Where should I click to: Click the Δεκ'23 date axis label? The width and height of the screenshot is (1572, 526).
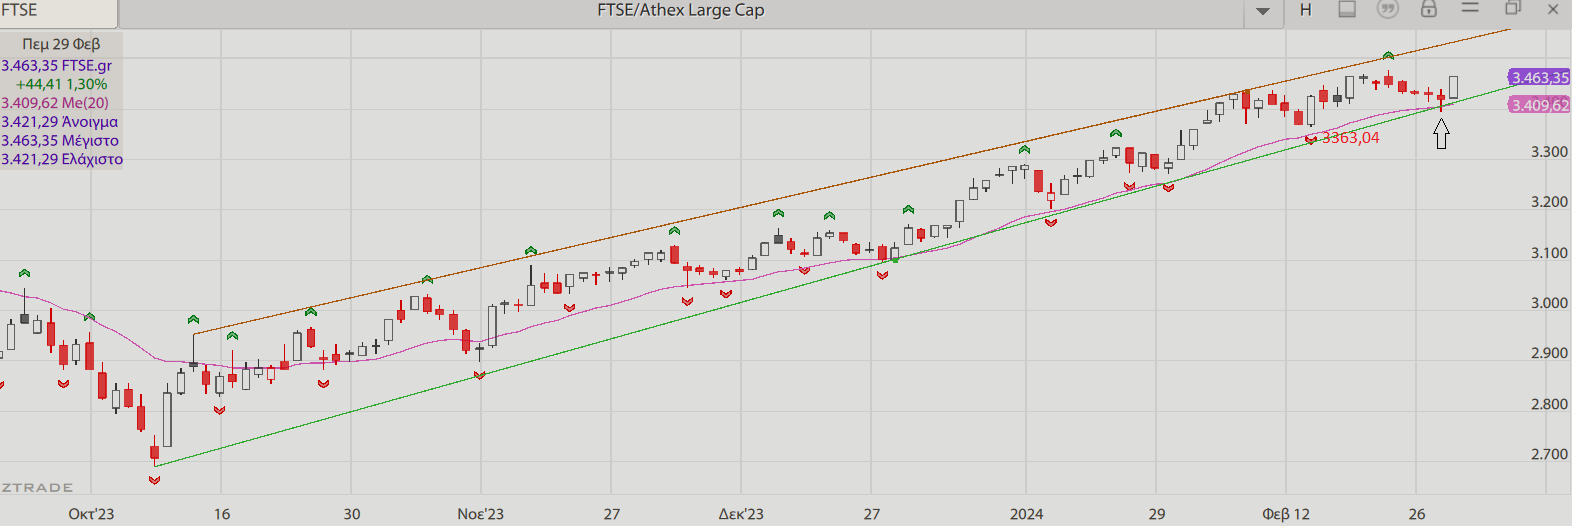pos(741,514)
